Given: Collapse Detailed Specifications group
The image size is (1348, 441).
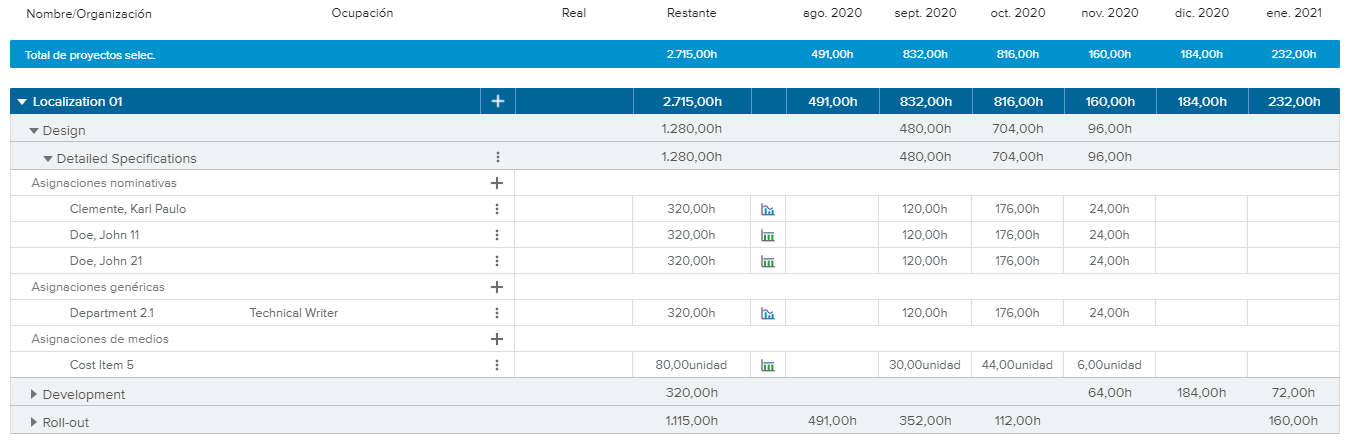Looking at the screenshot, I should (48, 158).
